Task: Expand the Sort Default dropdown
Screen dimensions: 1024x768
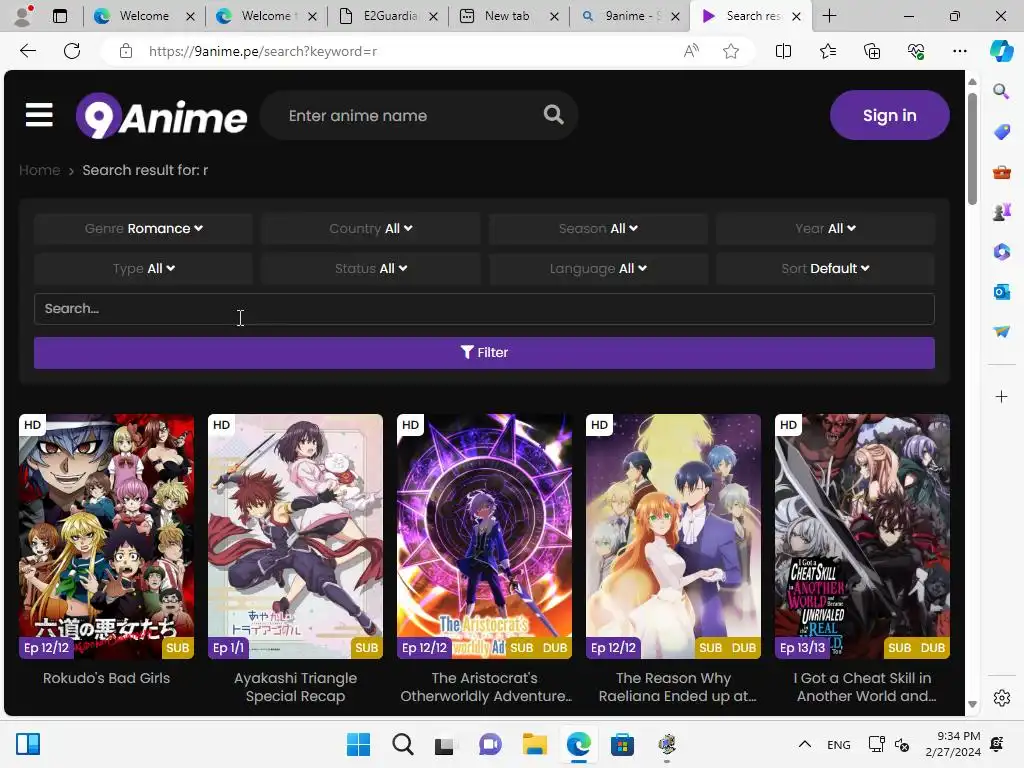Action: (825, 268)
